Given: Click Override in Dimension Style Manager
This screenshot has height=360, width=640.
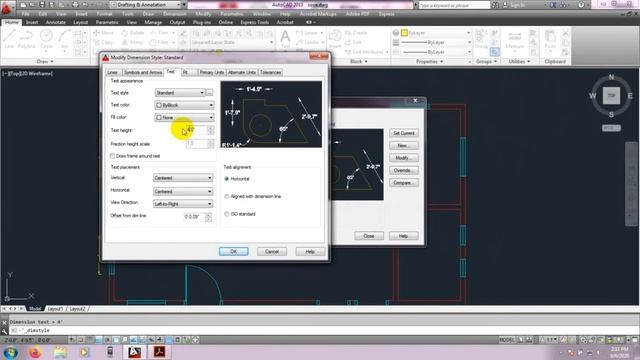Looking at the screenshot, I should coord(404,170).
